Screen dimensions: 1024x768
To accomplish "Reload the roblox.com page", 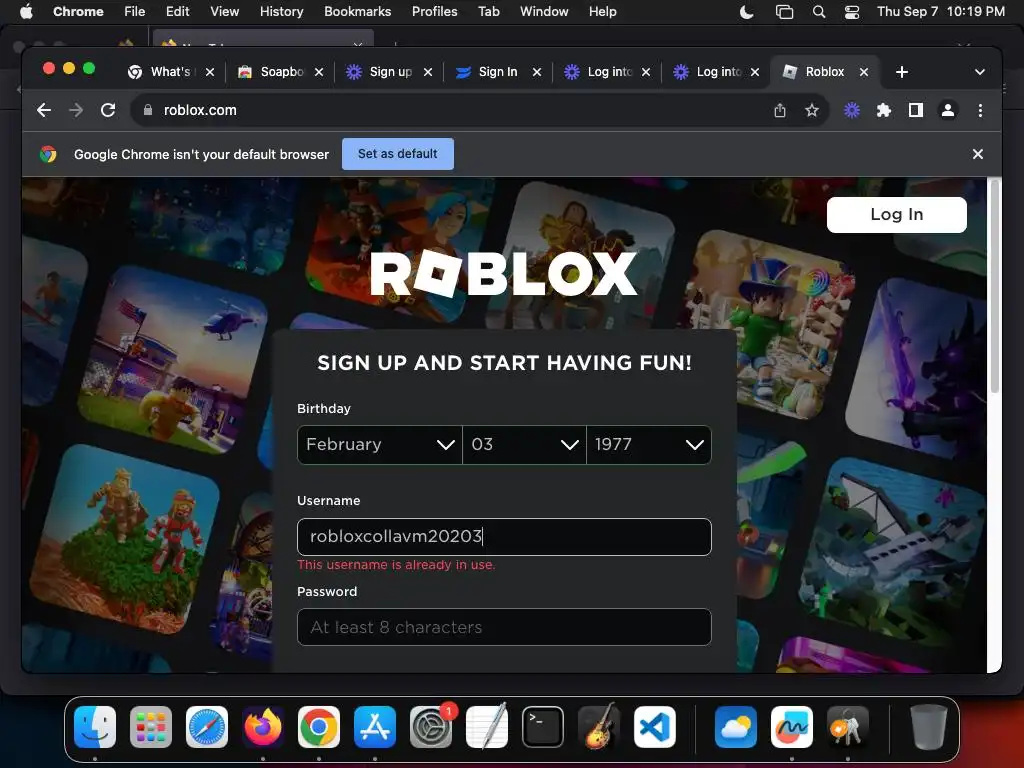I will [x=108, y=110].
